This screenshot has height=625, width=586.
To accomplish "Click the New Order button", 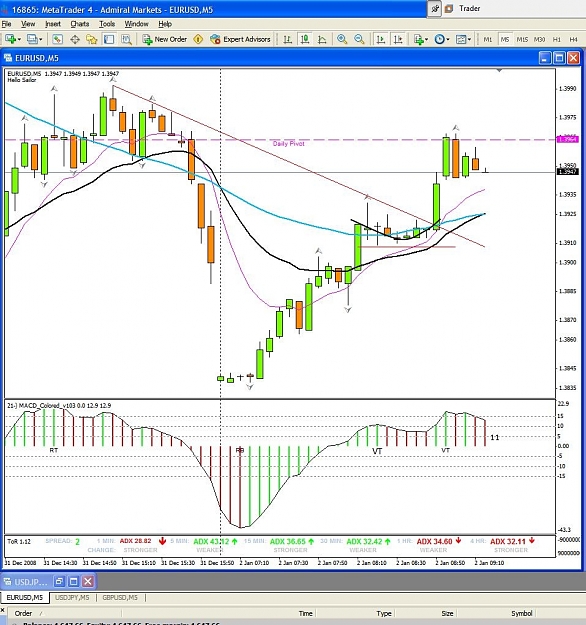I will pos(165,39).
